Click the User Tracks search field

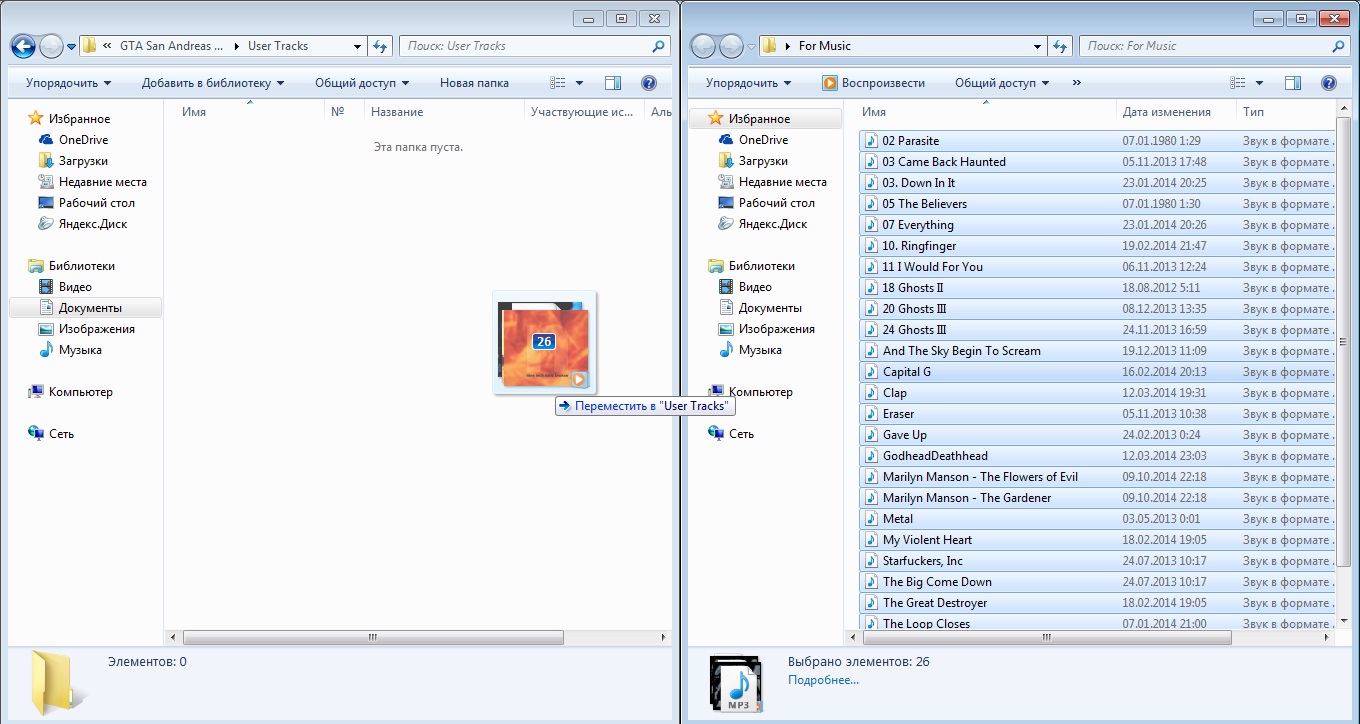pyautogui.click(x=534, y=46)
